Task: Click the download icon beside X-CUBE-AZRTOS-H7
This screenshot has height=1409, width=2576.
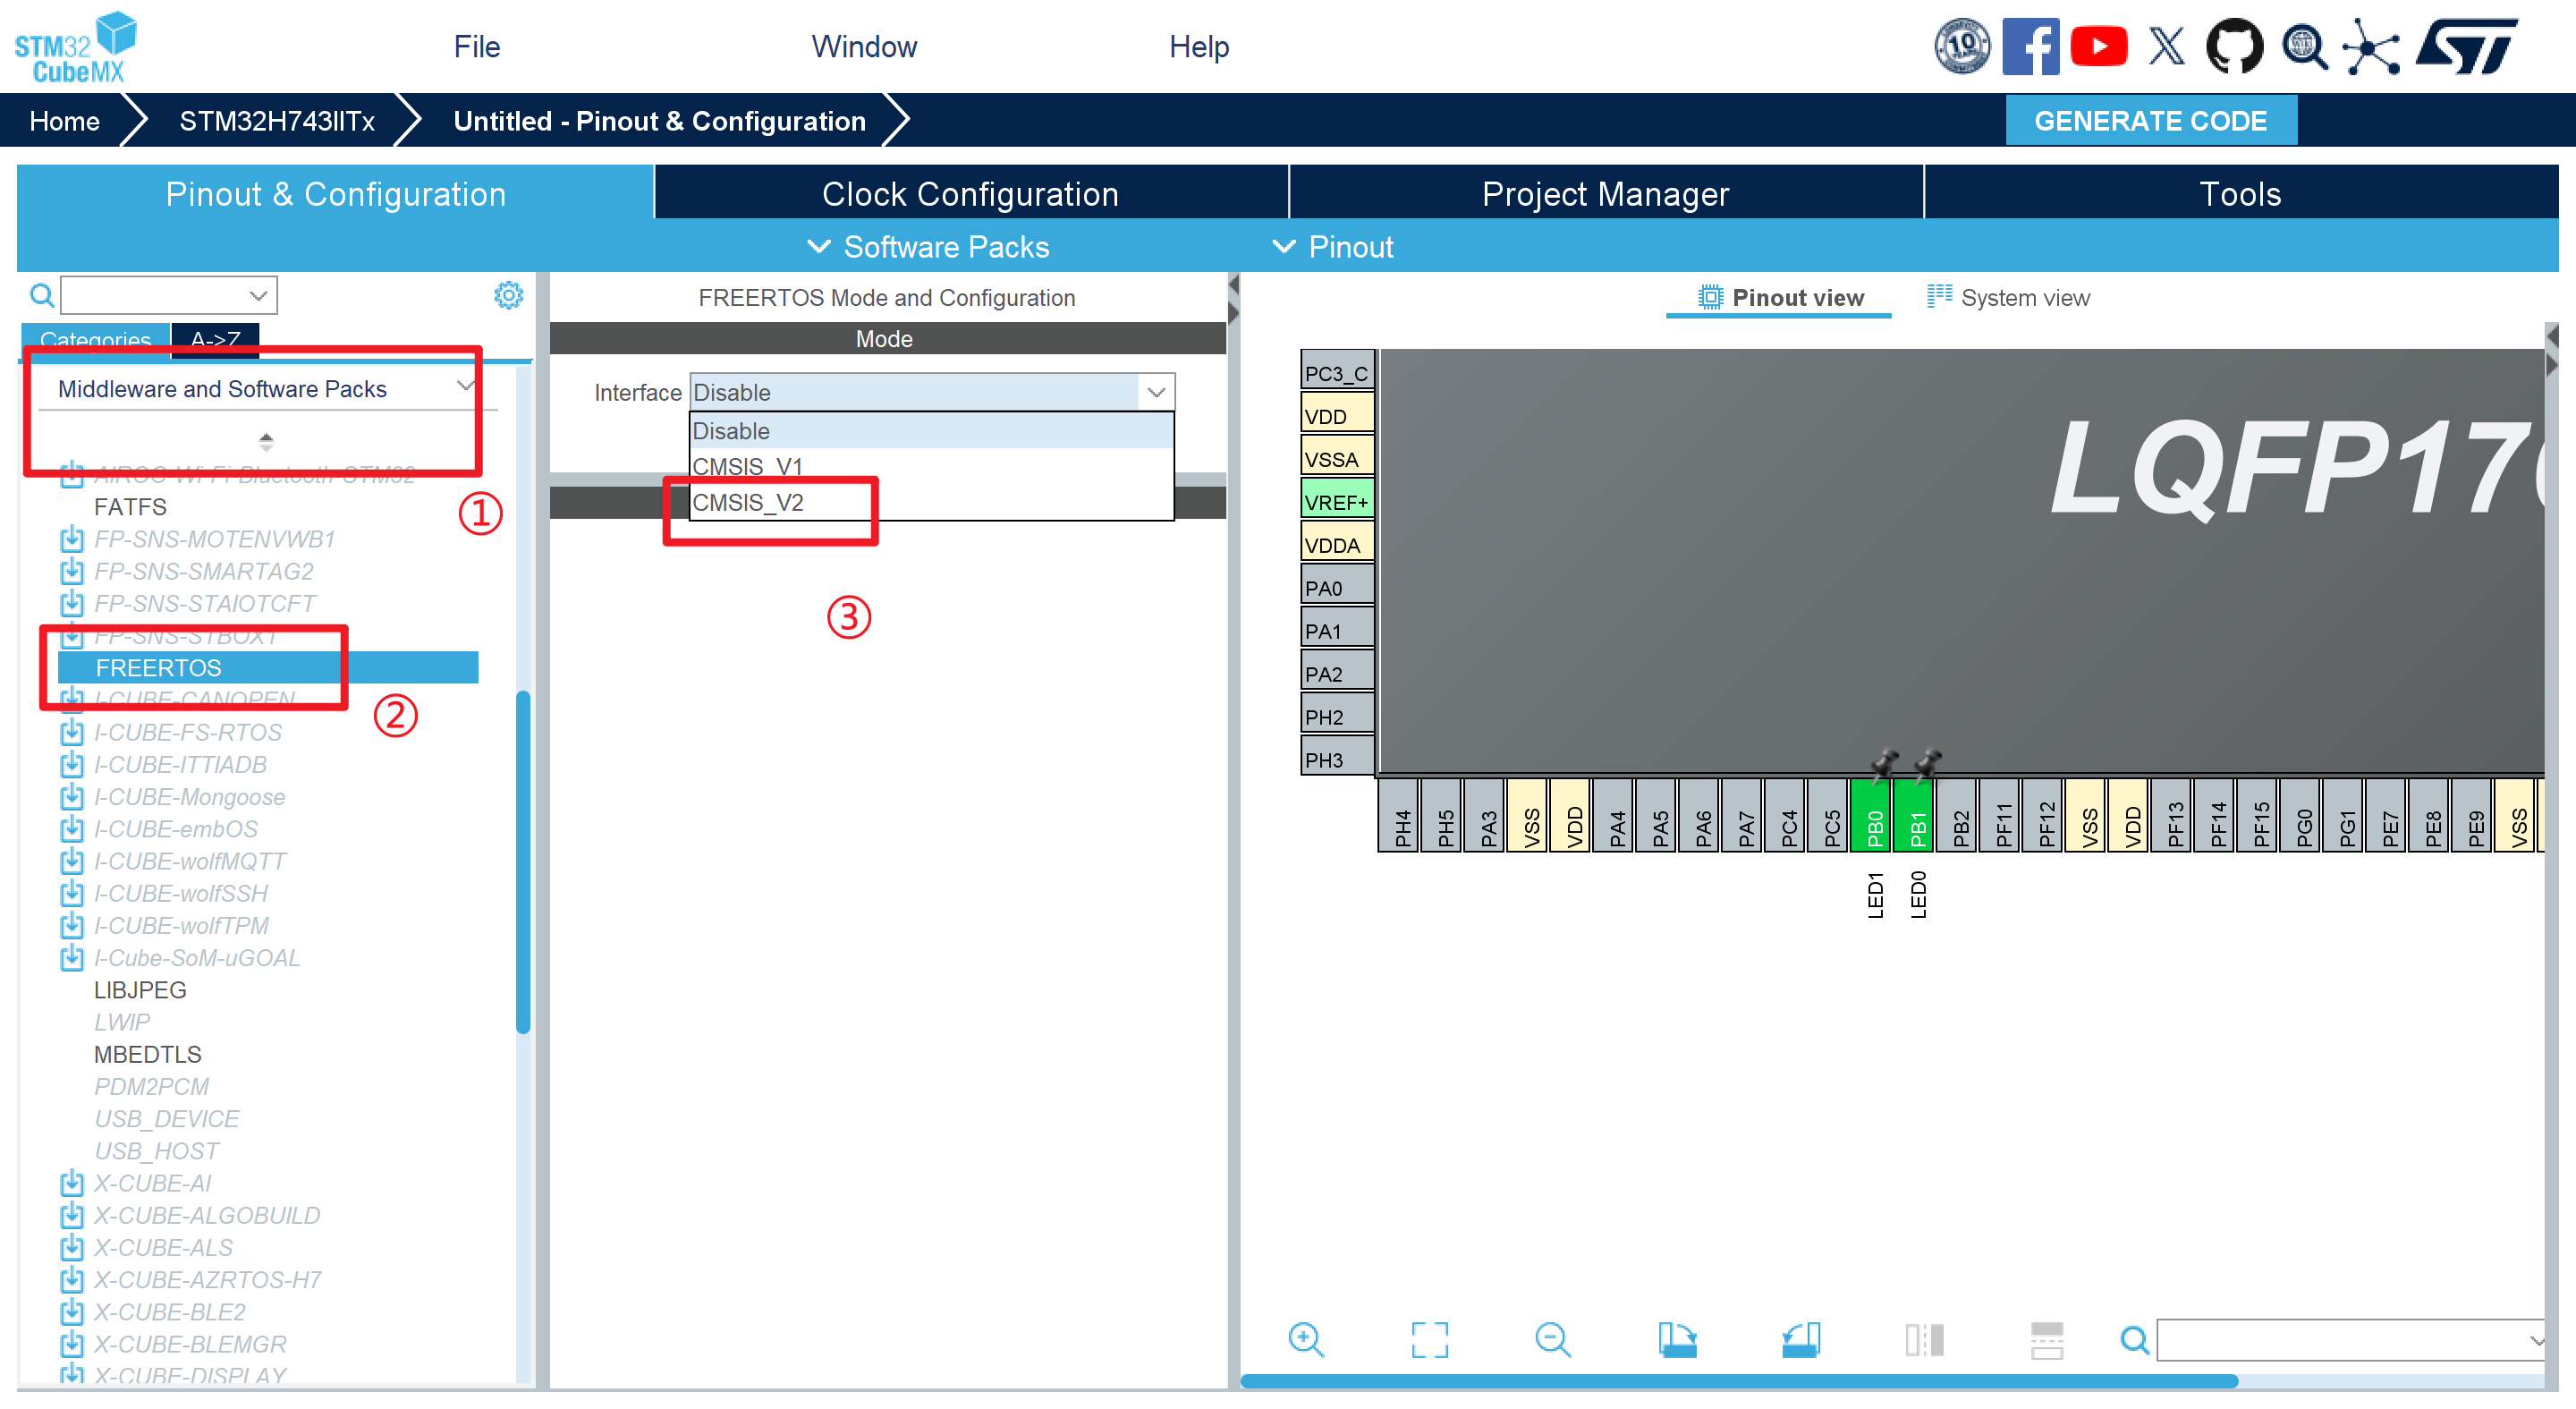Action: [71, 1280]
